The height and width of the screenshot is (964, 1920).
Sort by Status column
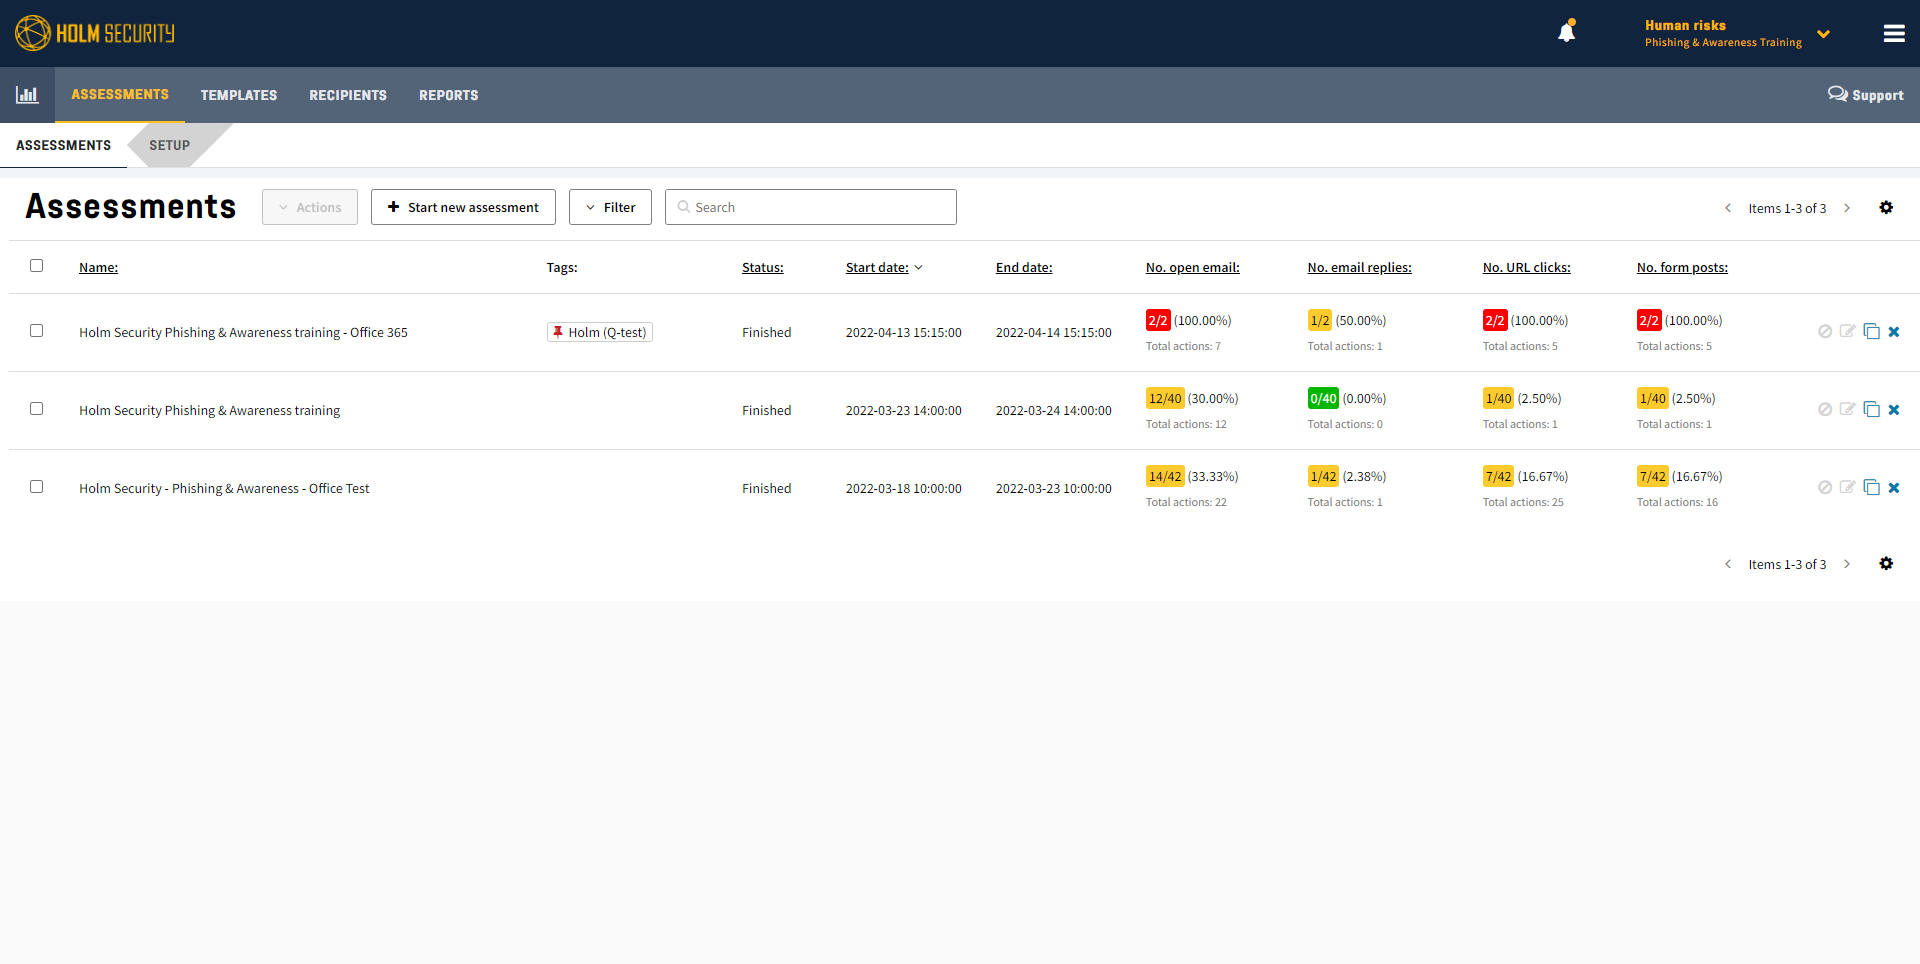(763, 267)
